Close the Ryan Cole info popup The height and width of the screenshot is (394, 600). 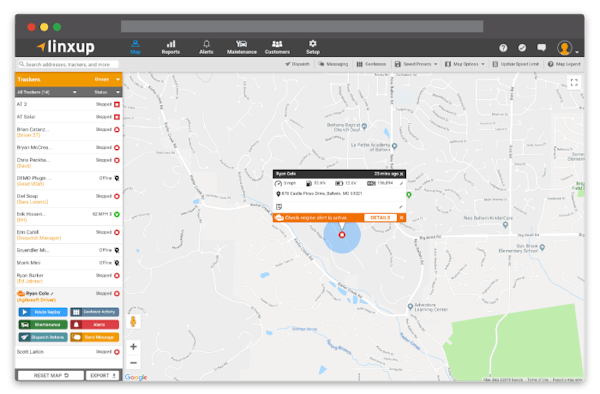tap(401, 174)
